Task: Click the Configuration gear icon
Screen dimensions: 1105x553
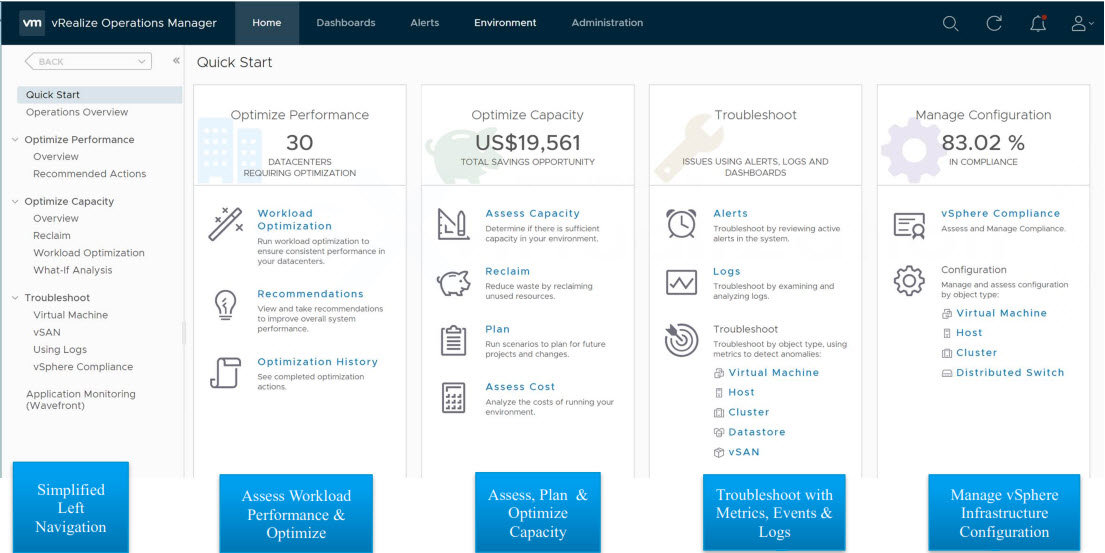Action: [909, 282]
